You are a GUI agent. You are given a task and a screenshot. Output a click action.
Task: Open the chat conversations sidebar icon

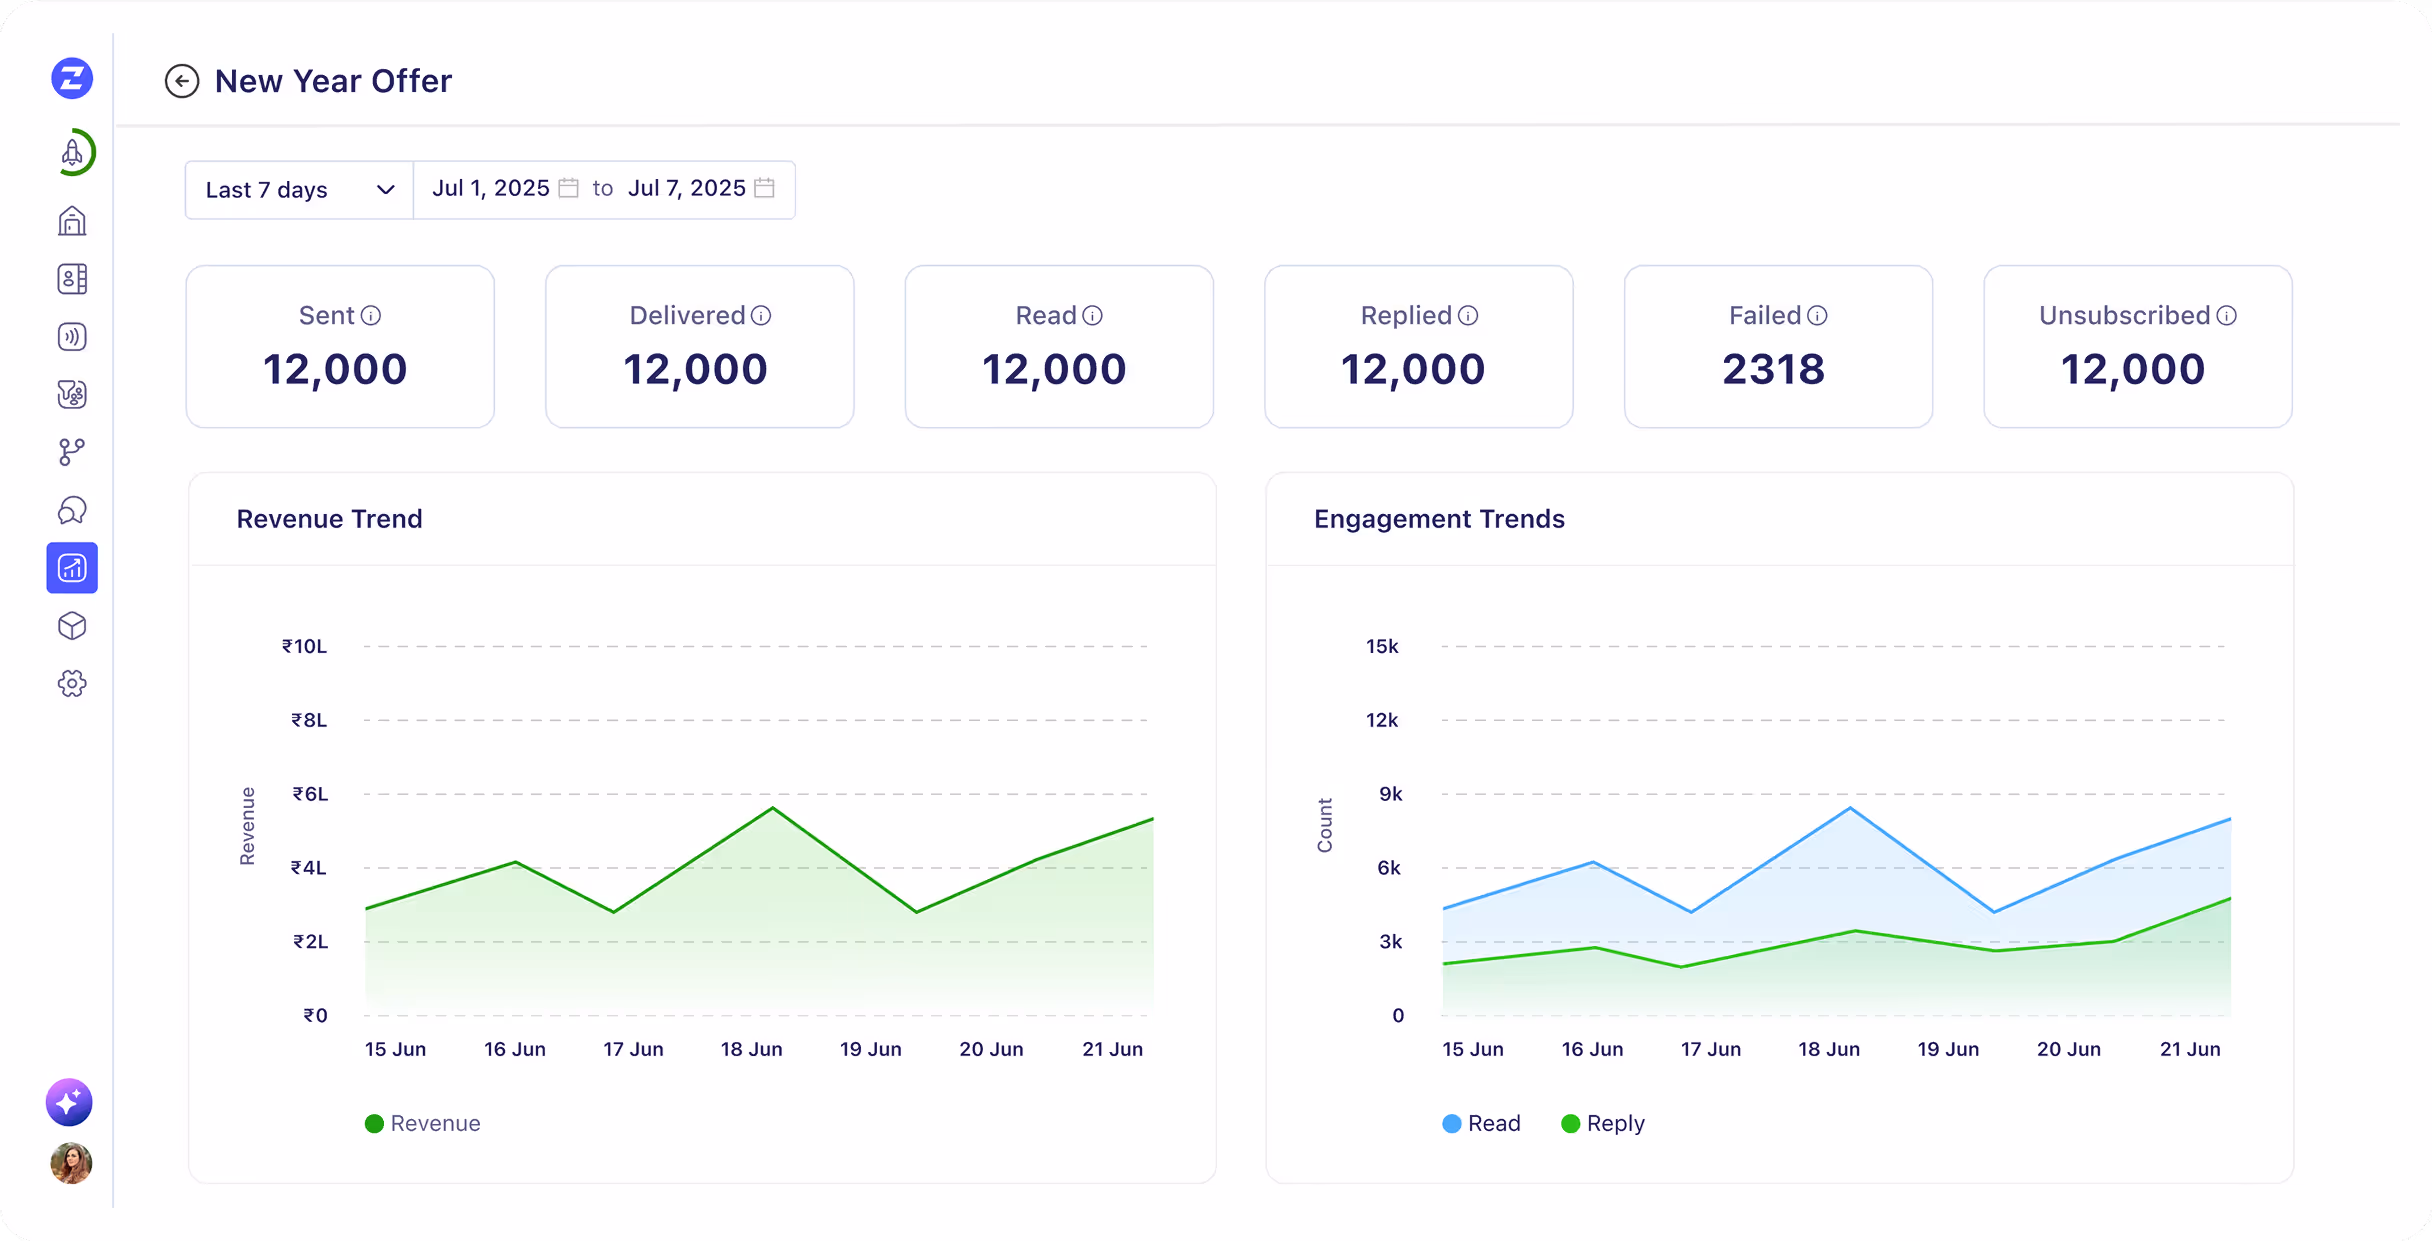(x=72, y=510)
